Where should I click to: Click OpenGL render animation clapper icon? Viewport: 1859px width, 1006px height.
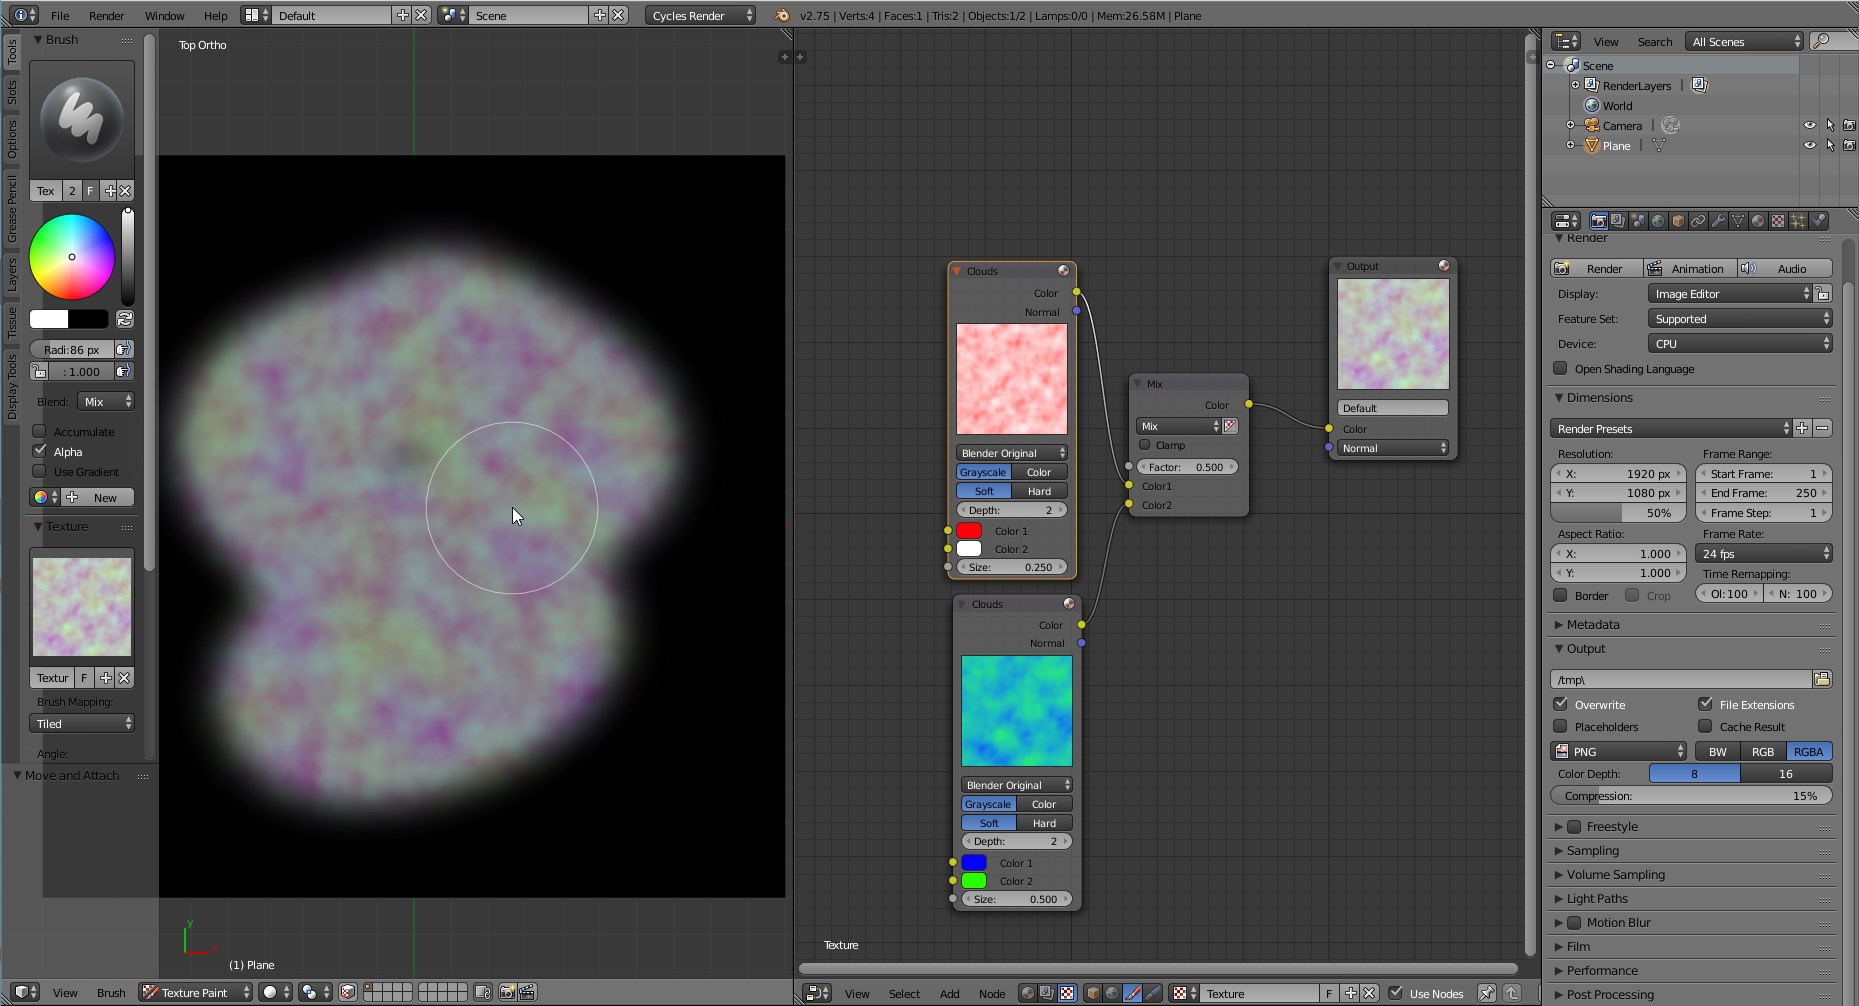pyautogui.click(x=527, y=992)
